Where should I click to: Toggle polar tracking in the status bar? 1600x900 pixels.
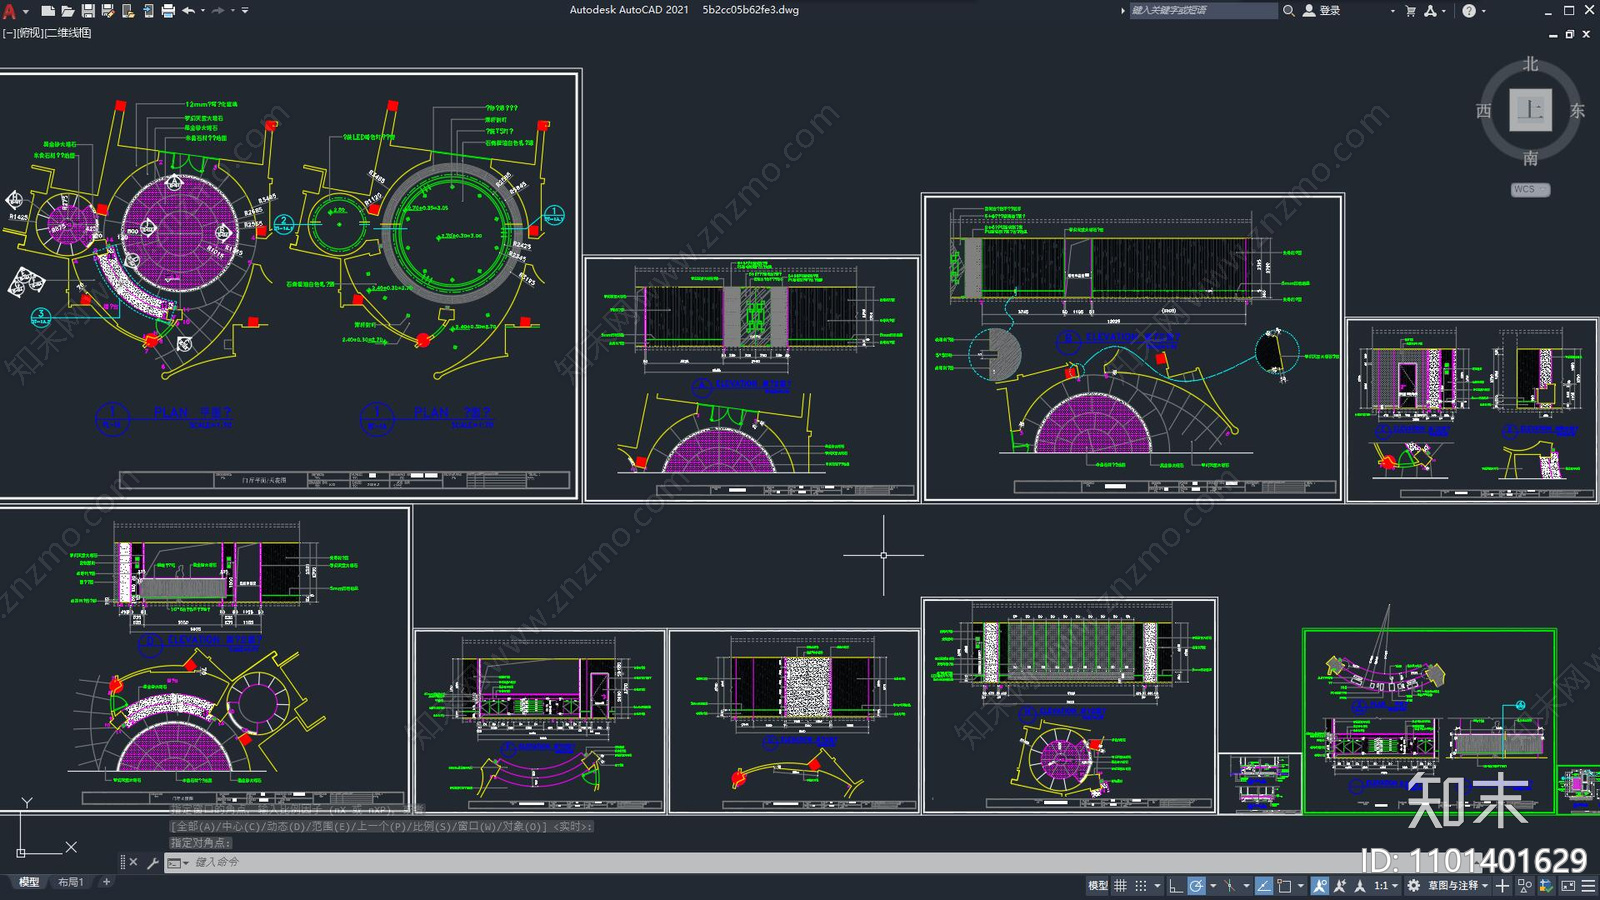[x=1197, y=886]
